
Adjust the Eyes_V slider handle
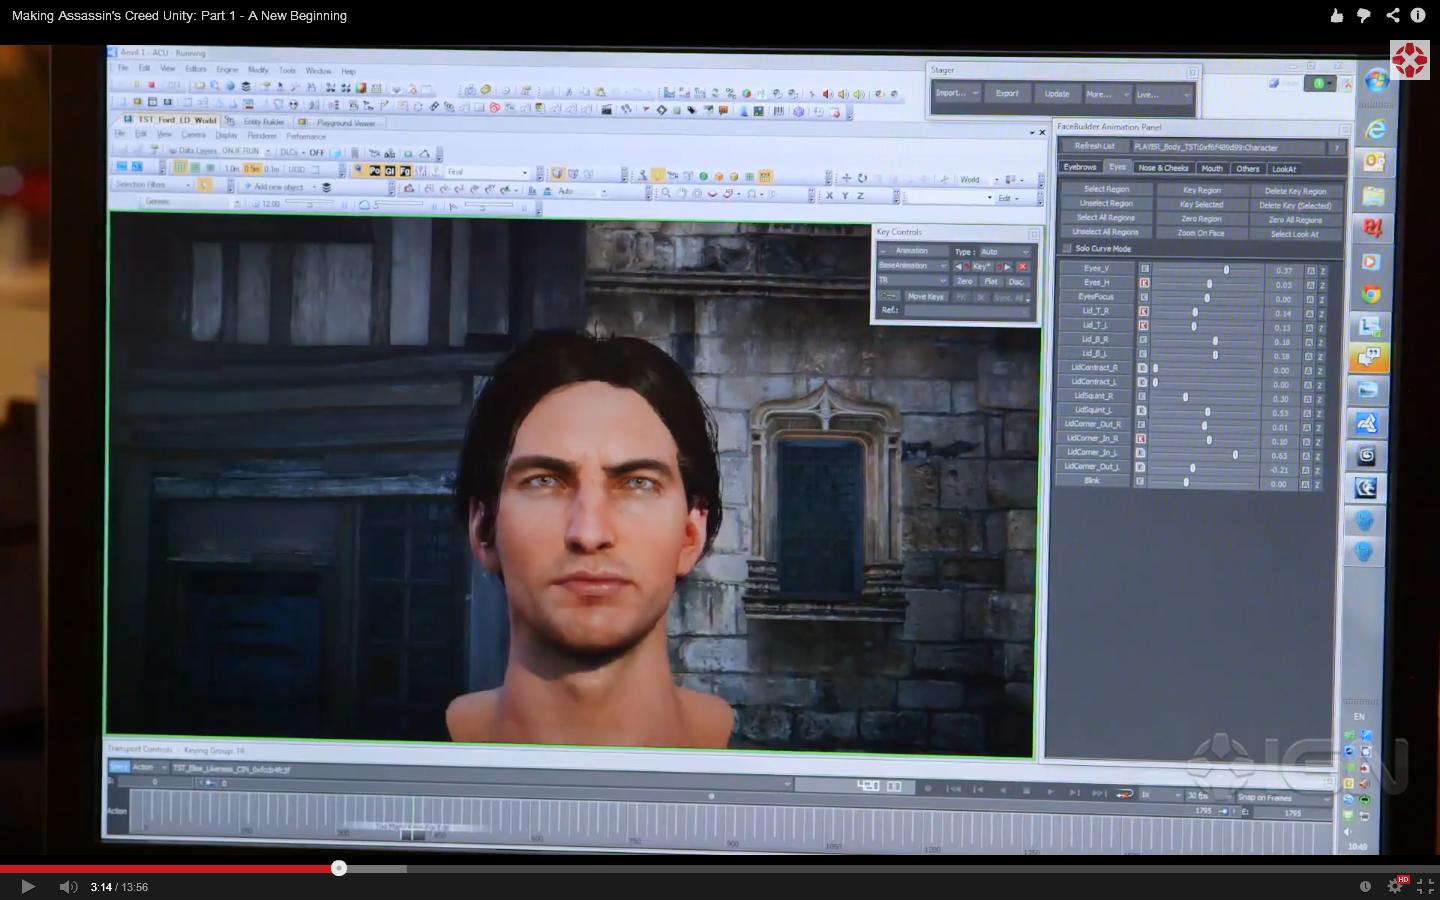[1226, 270]
